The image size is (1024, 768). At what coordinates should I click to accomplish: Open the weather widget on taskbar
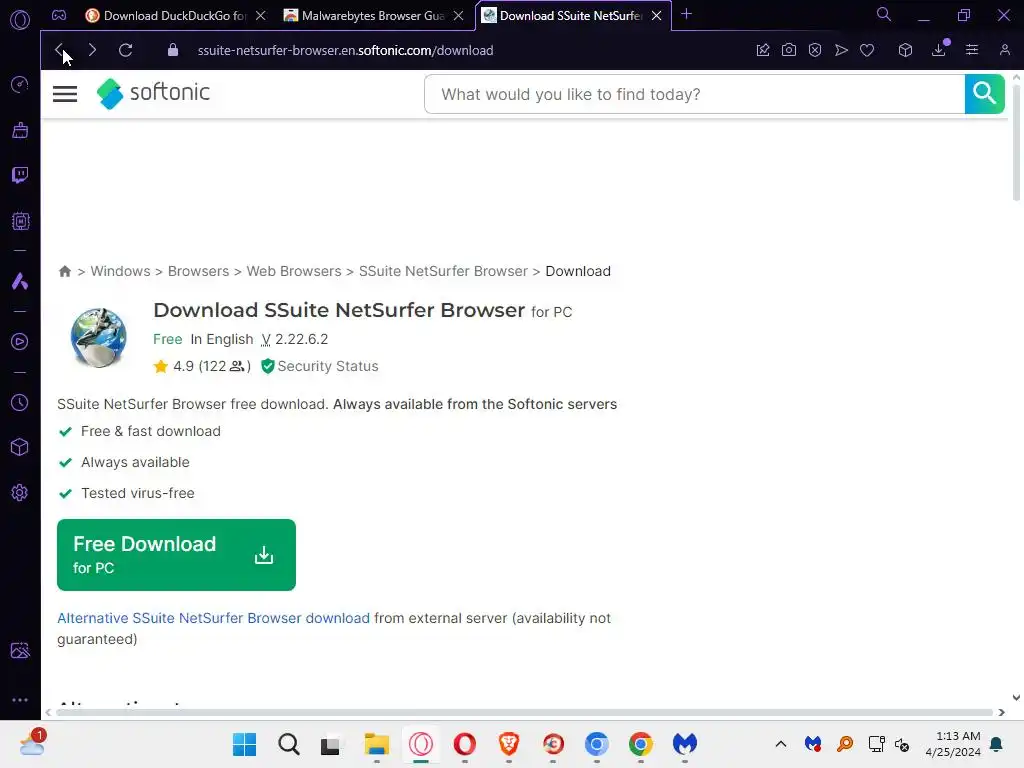[32, 743]
